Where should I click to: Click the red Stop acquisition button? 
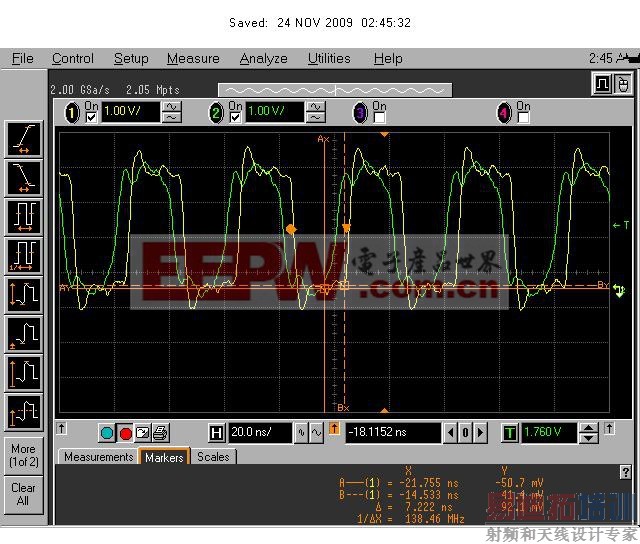(x=125, y=433)
